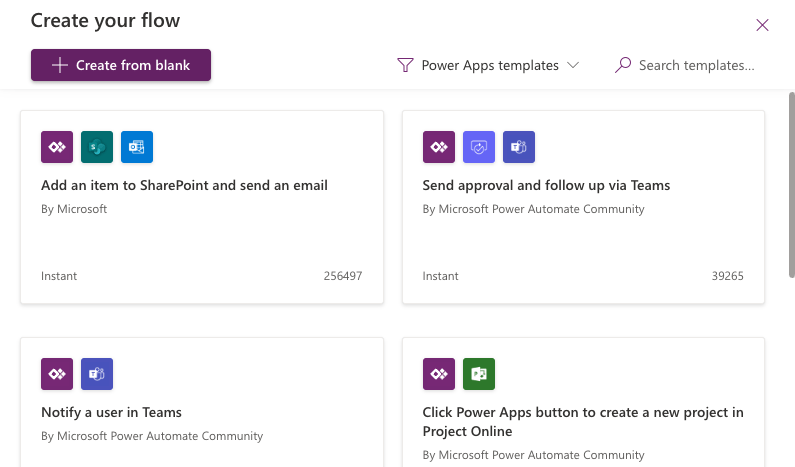Click the Power Apps icon on Notify a user card
The image size is (795, 467).
coord(57,374)
